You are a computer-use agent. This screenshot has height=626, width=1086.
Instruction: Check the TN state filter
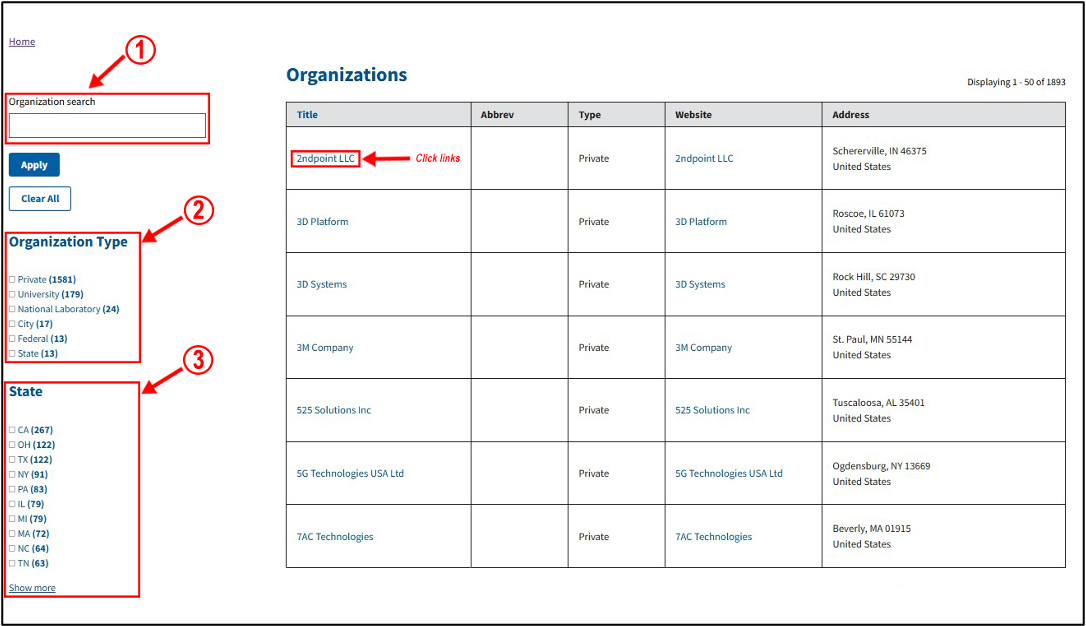[12, 563]
